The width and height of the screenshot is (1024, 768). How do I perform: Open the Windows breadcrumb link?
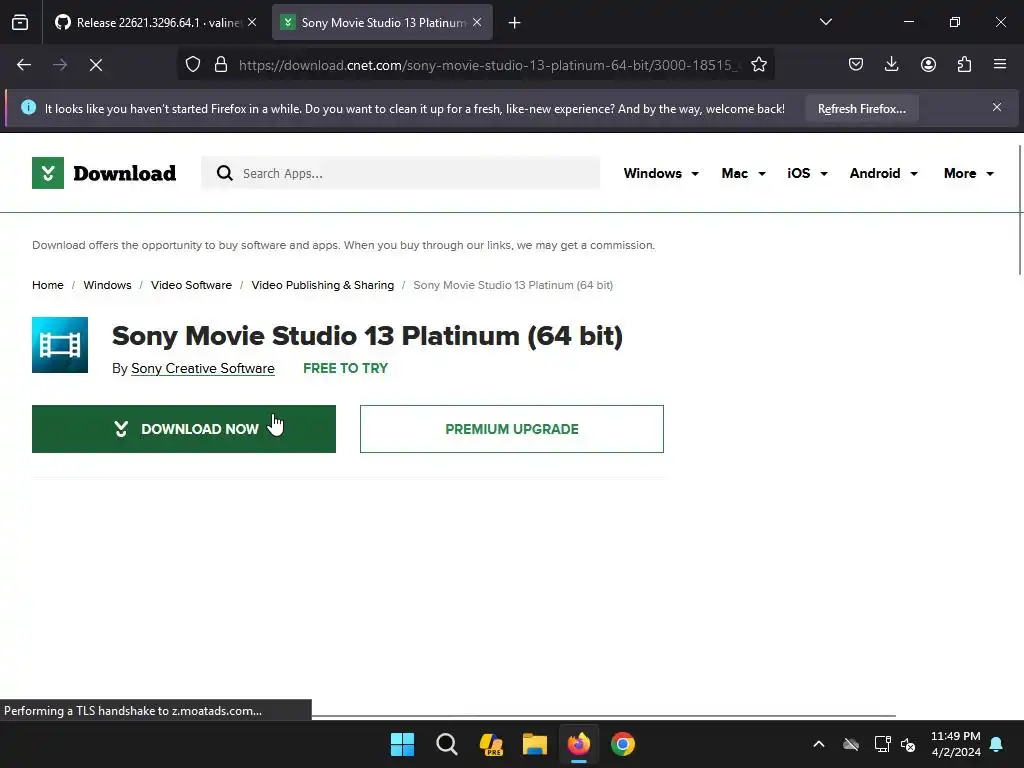tap(107, 285)
